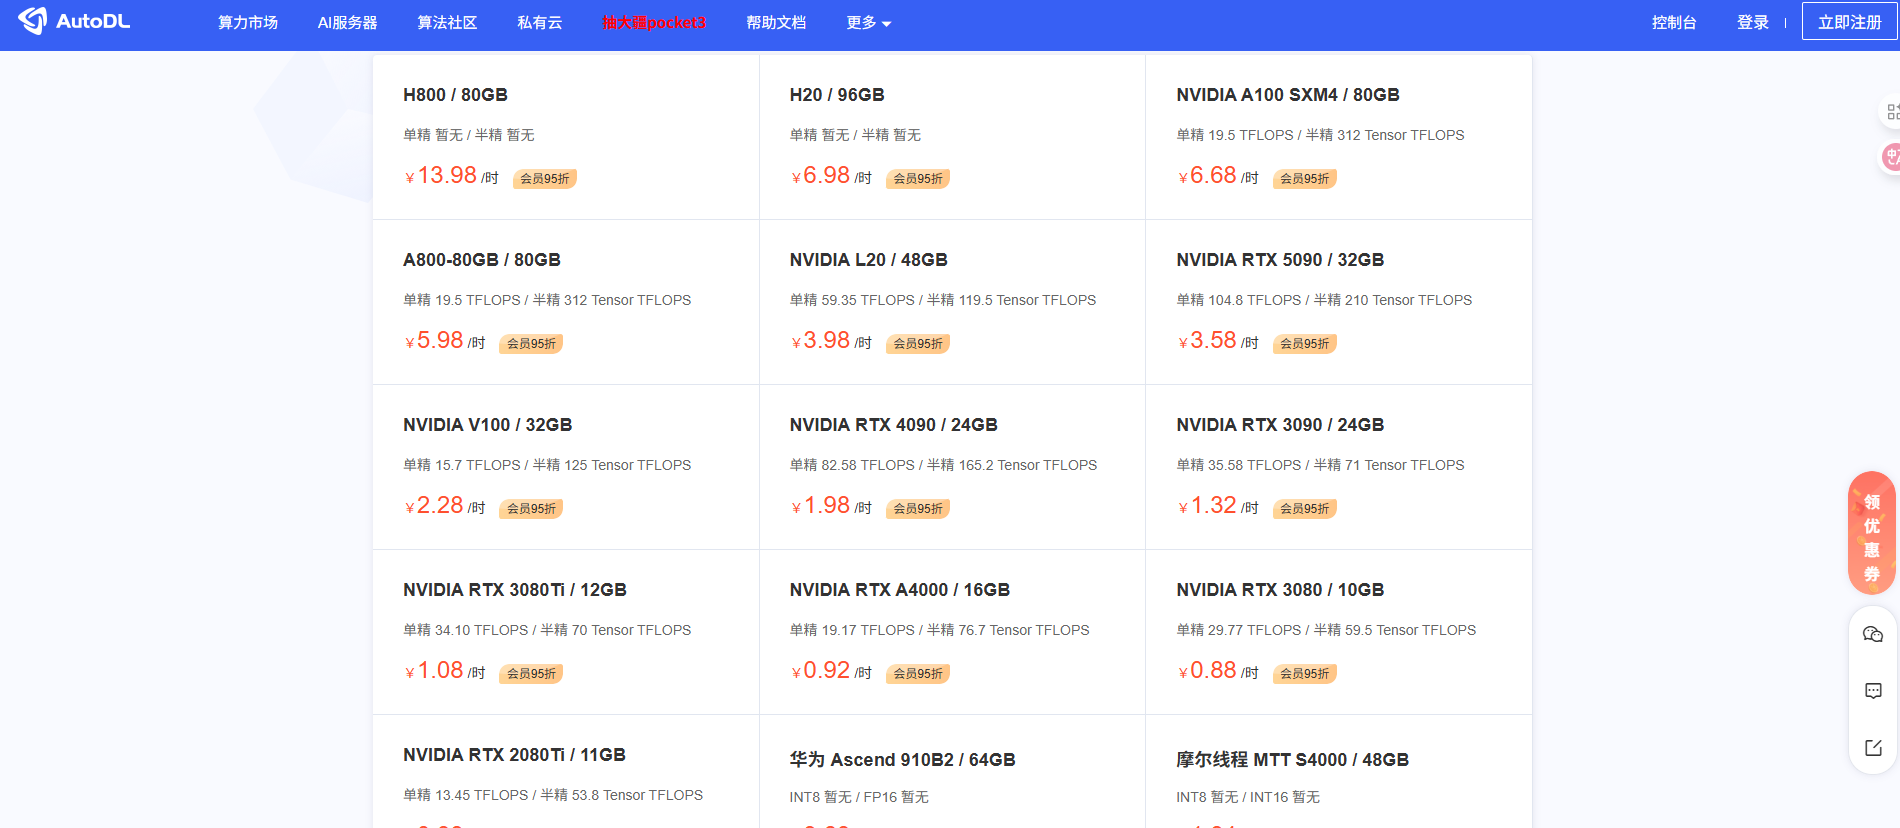This screenshot has height=828, width=1900.
Task: Select the 华为 Ascend 910B2 / 64GB title
Action: click(903, 760)
